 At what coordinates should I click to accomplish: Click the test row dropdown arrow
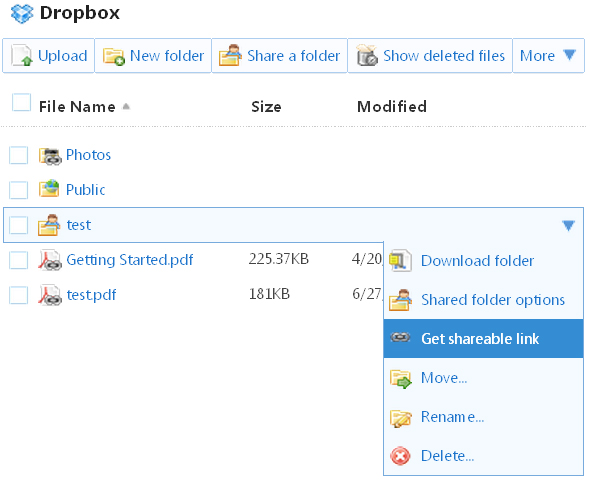[568, 225]
